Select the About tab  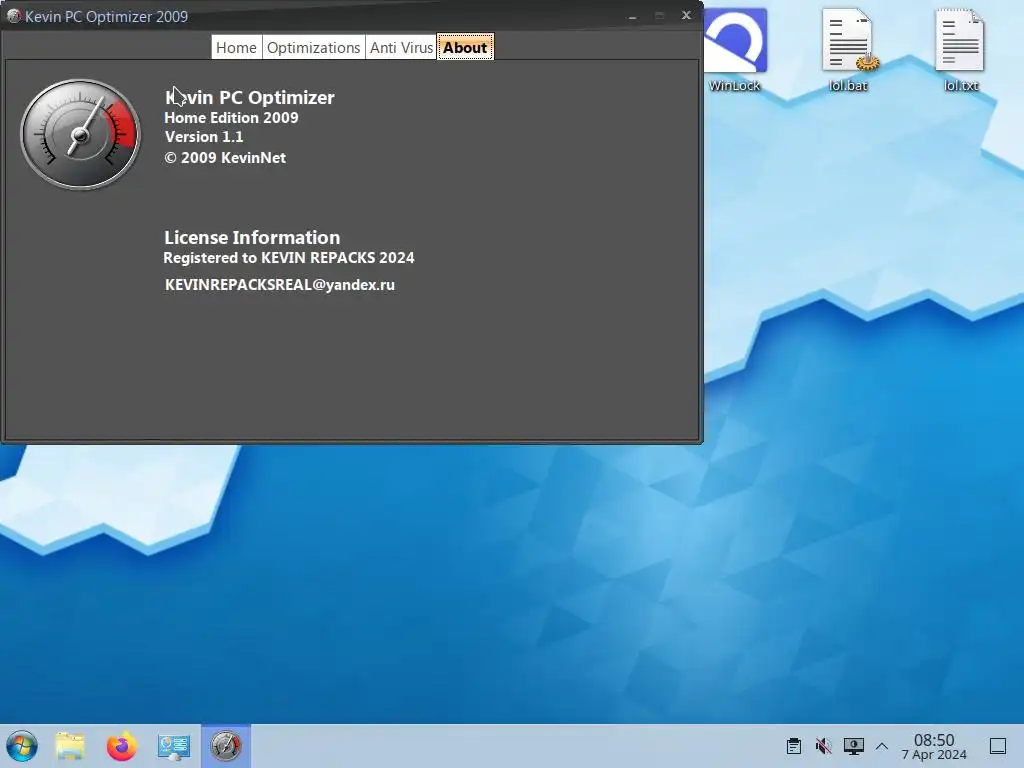(465, 48)
